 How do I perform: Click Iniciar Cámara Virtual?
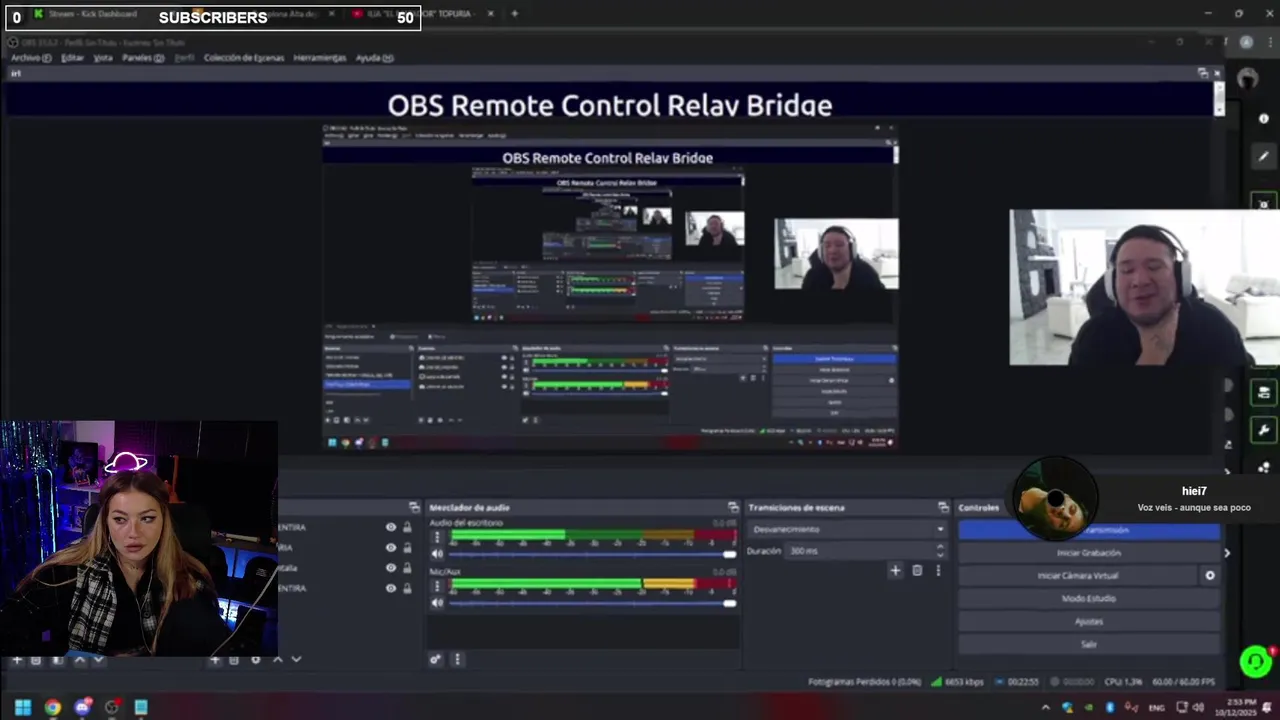[x=1078, y=576]
